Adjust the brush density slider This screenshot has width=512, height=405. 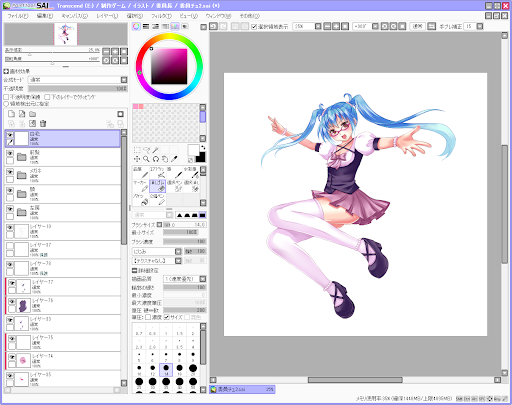[x=185, y=241]
